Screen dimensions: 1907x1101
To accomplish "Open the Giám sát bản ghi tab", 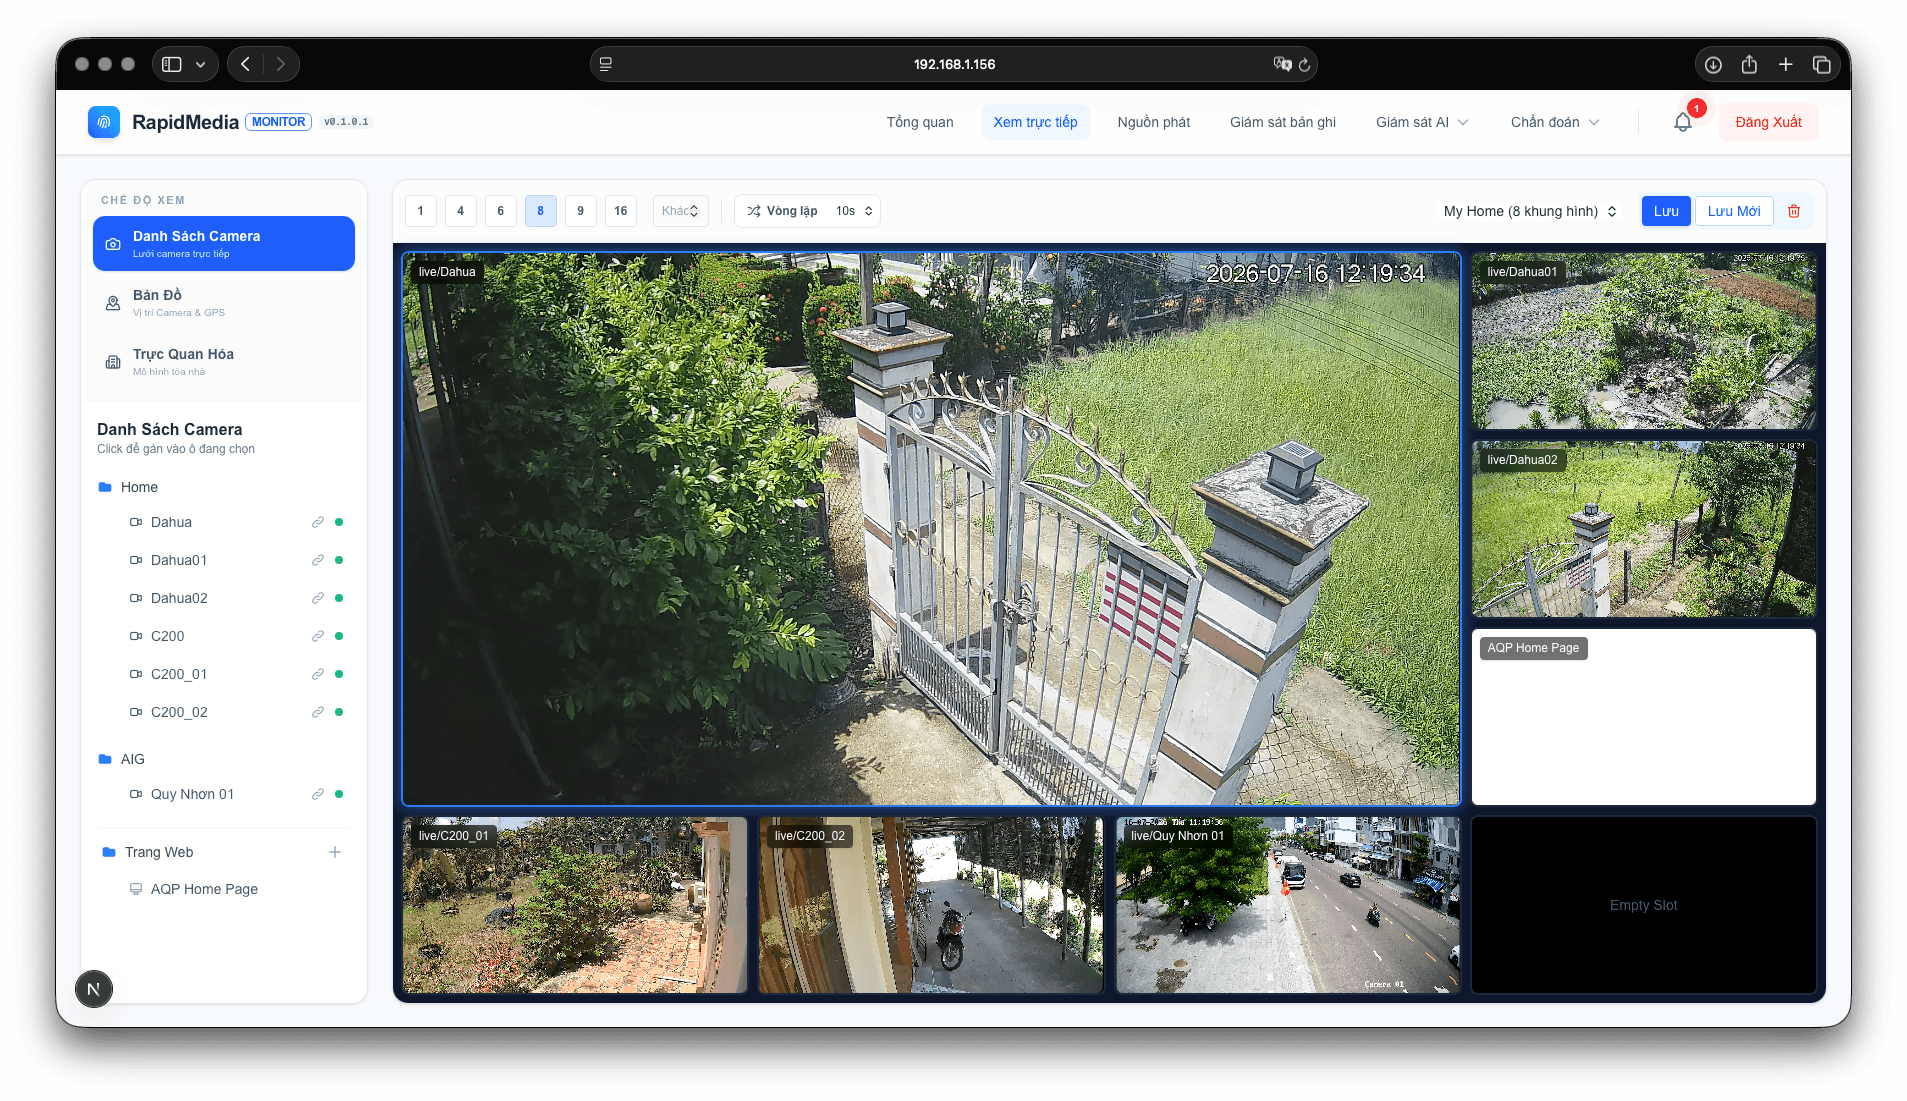I will (1283, 122).
